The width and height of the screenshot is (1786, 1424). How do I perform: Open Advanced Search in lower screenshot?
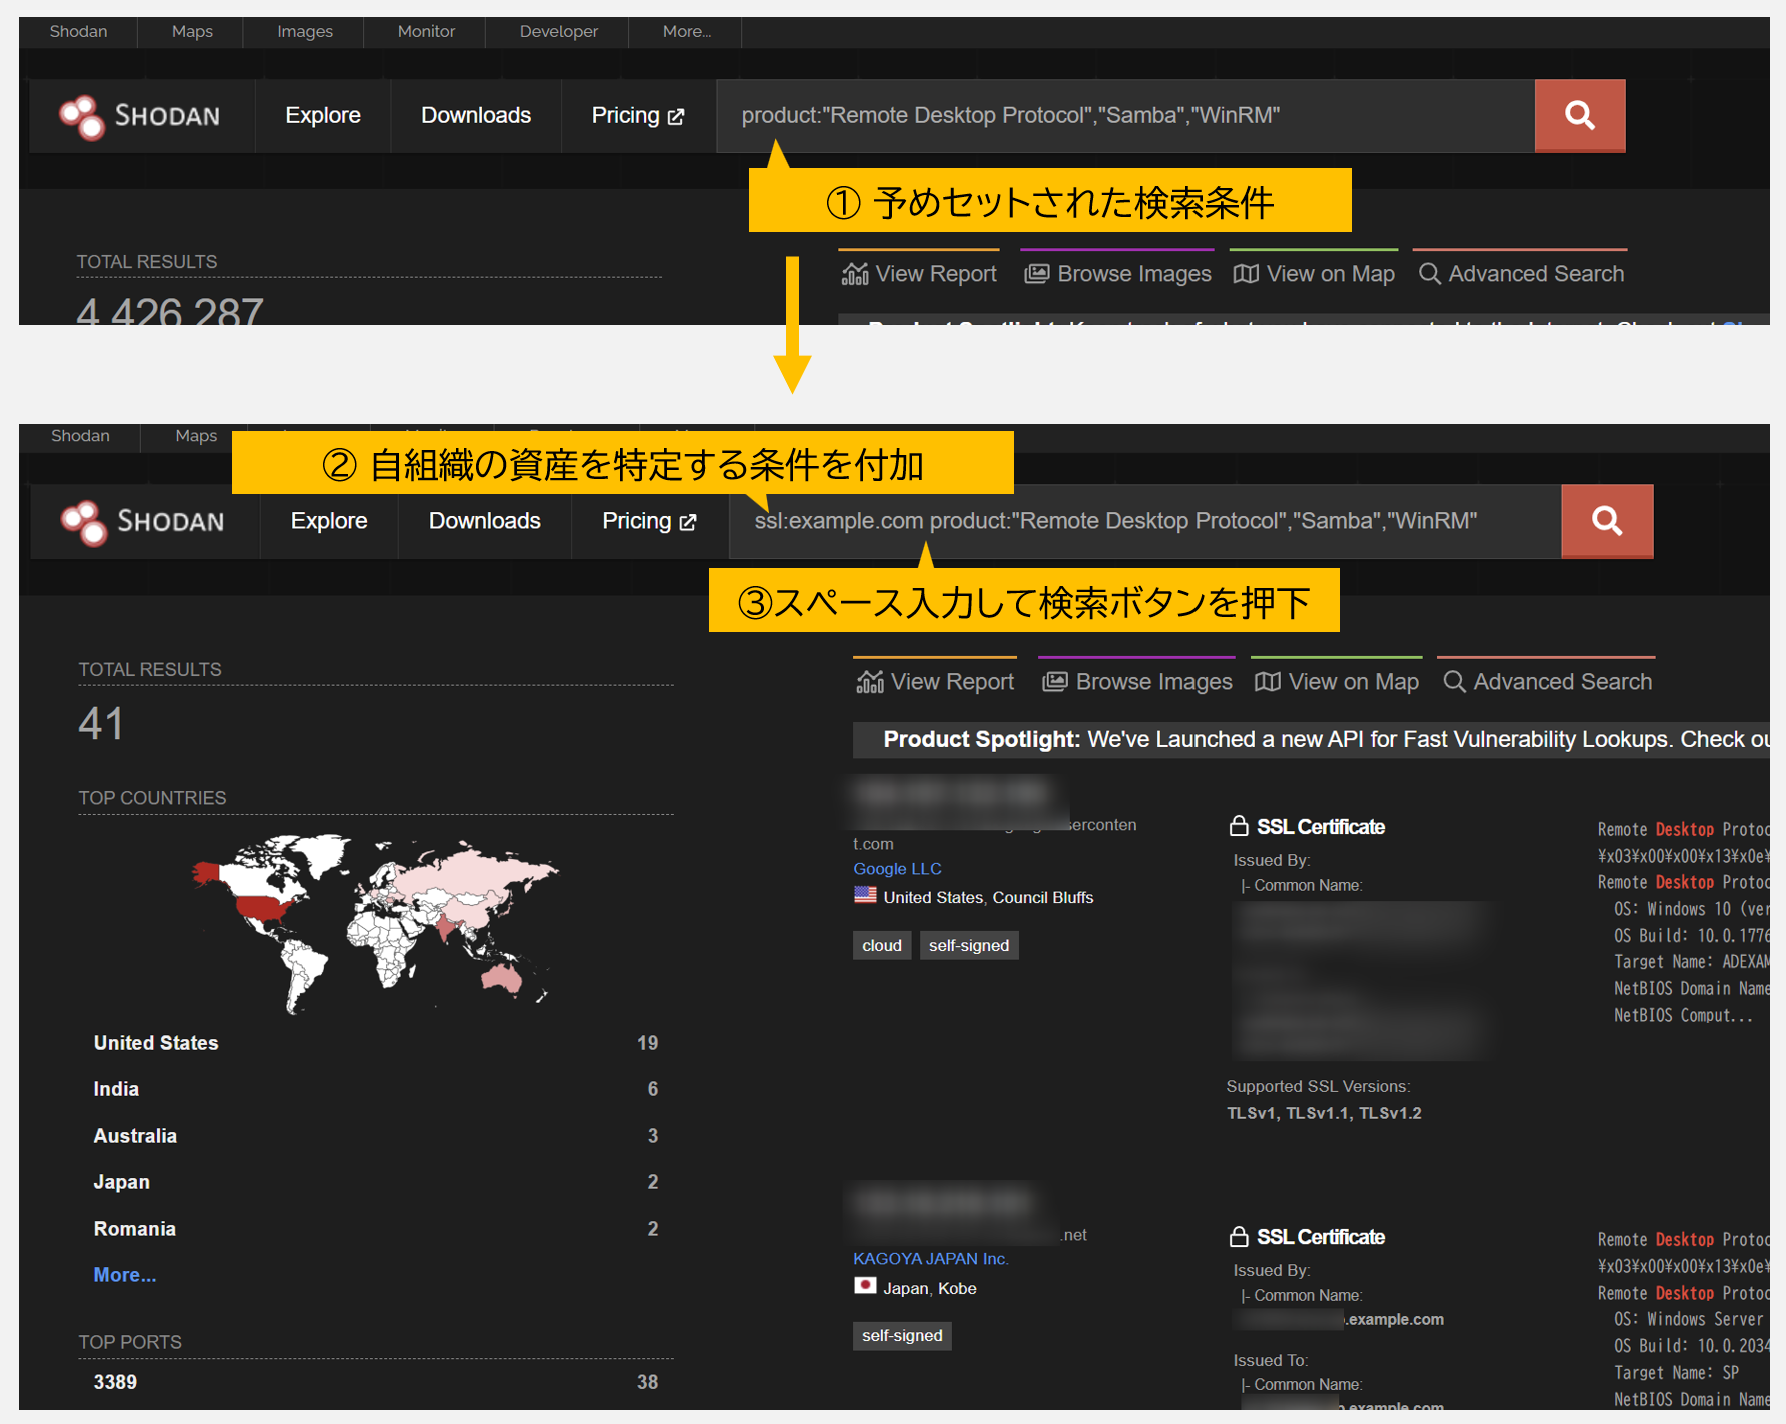point(1548,682)
